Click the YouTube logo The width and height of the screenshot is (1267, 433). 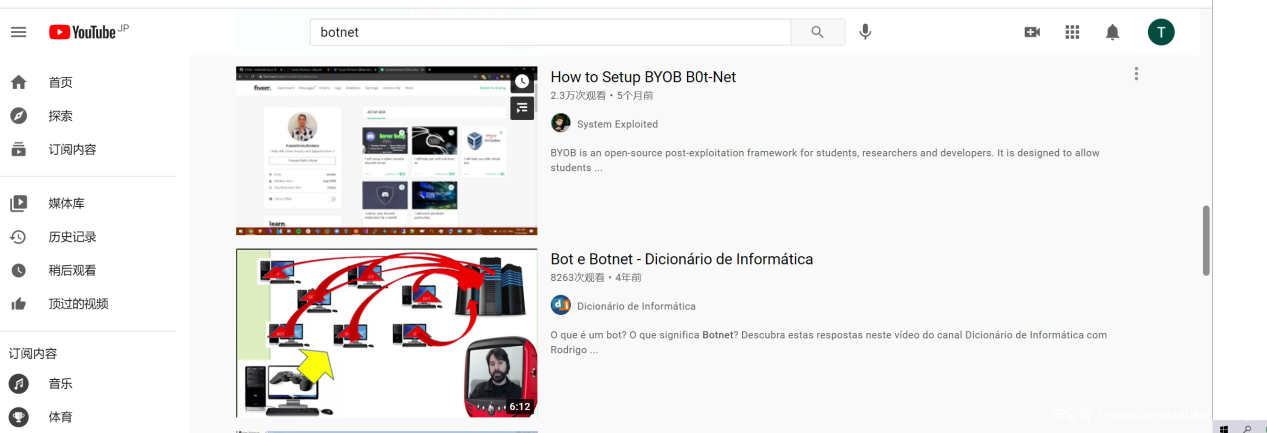click(x=82, y=32)
